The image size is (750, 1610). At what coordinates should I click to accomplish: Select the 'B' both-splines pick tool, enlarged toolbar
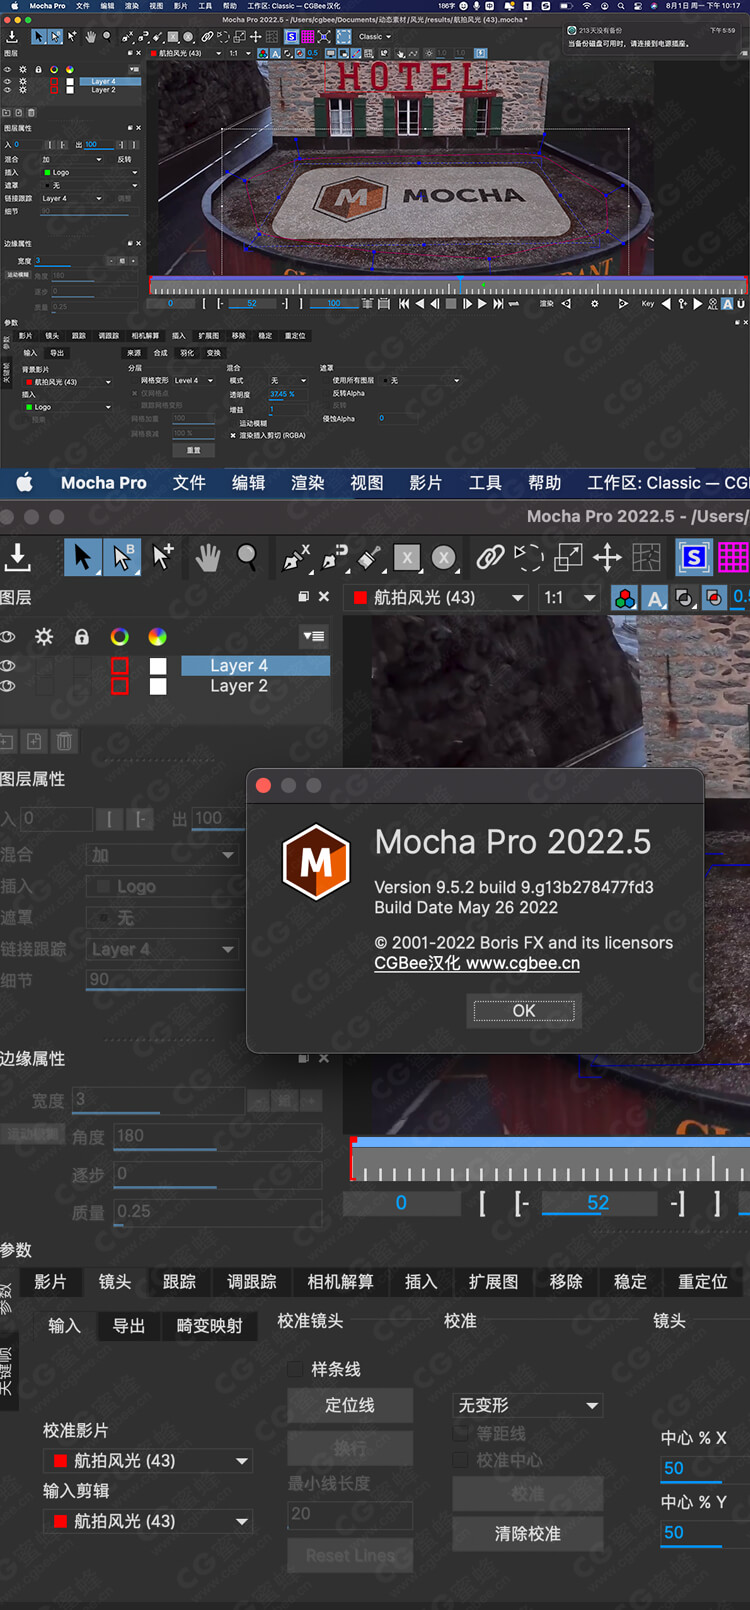(x=123, y=557)
